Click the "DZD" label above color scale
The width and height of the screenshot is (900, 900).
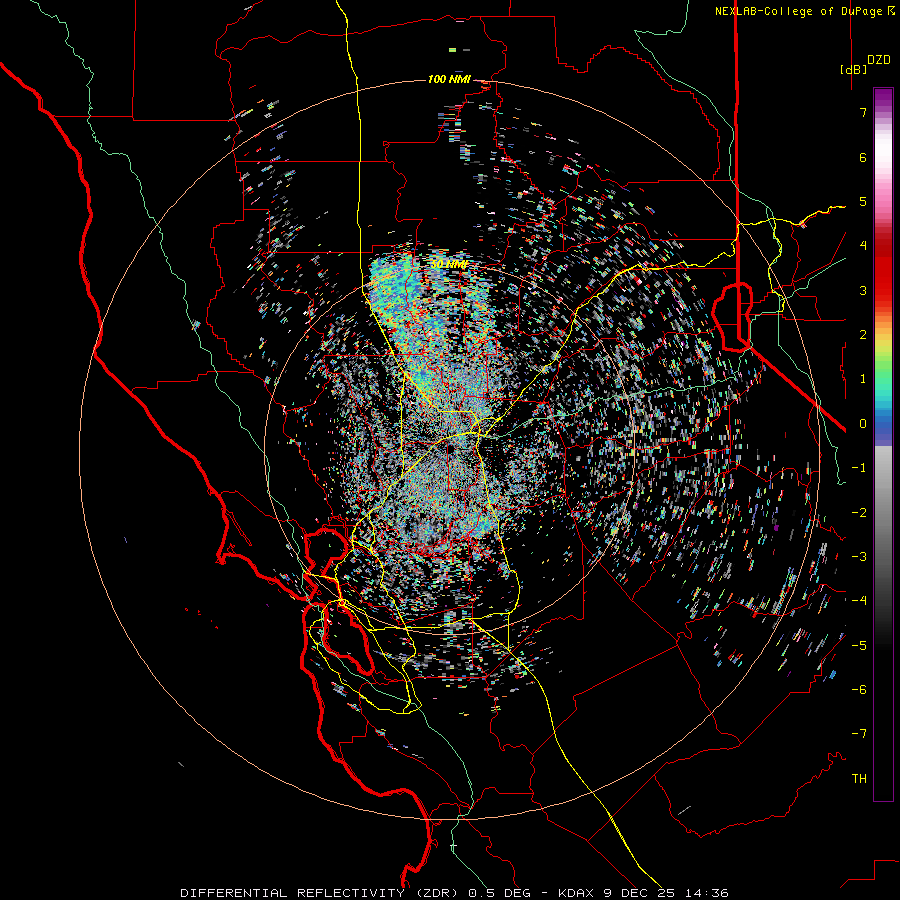[879, 60]
